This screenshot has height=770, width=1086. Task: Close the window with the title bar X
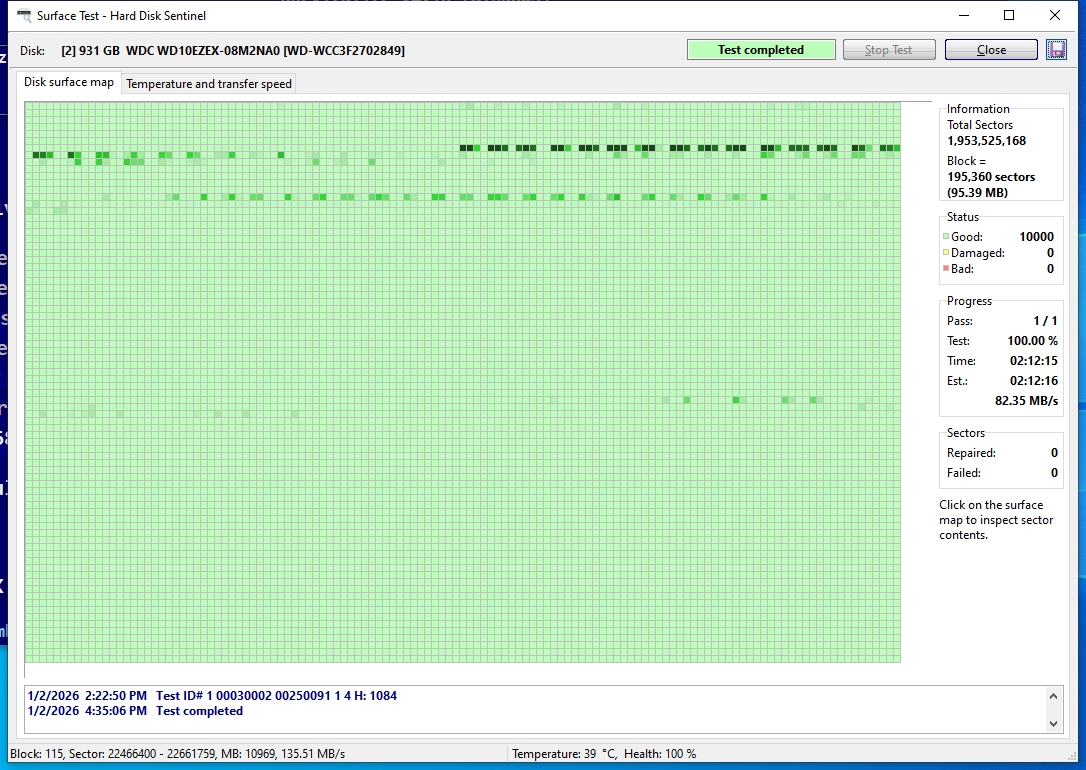pyautogui.click(x=1055, y=16)
